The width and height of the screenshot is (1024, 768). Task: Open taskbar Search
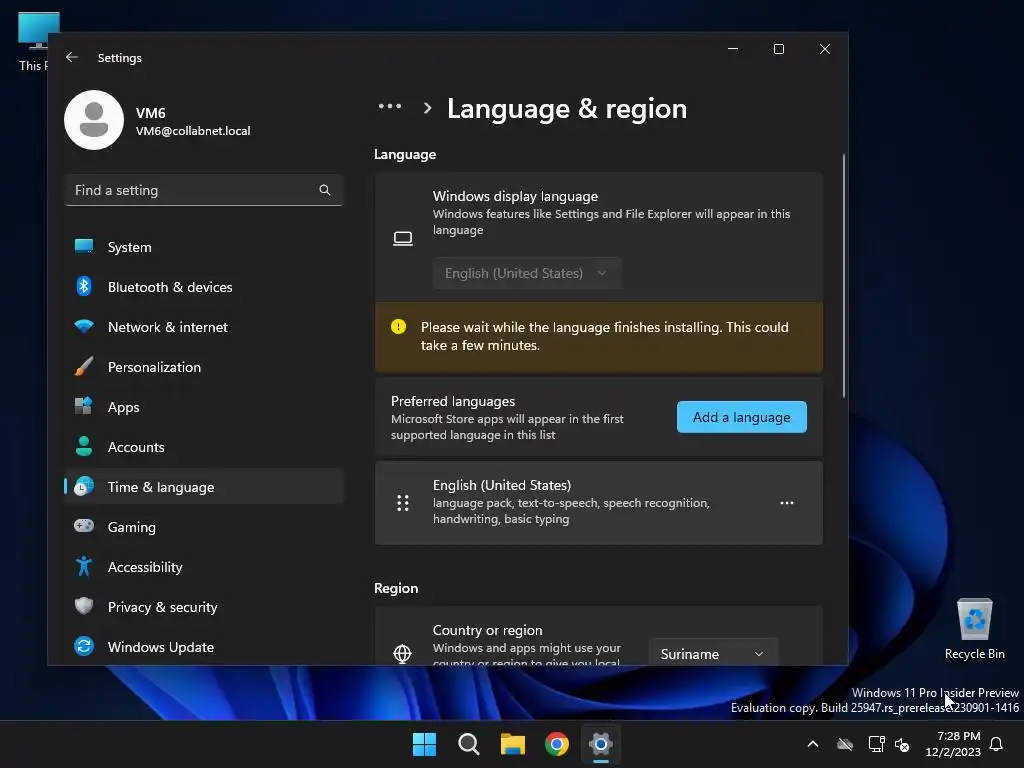(x=468, y=744)
